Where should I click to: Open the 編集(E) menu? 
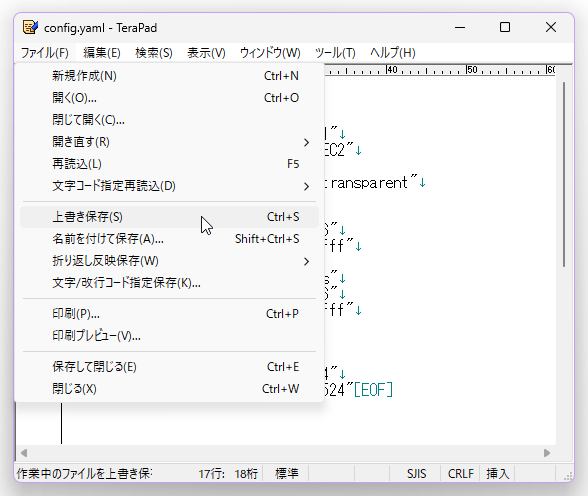102,53
